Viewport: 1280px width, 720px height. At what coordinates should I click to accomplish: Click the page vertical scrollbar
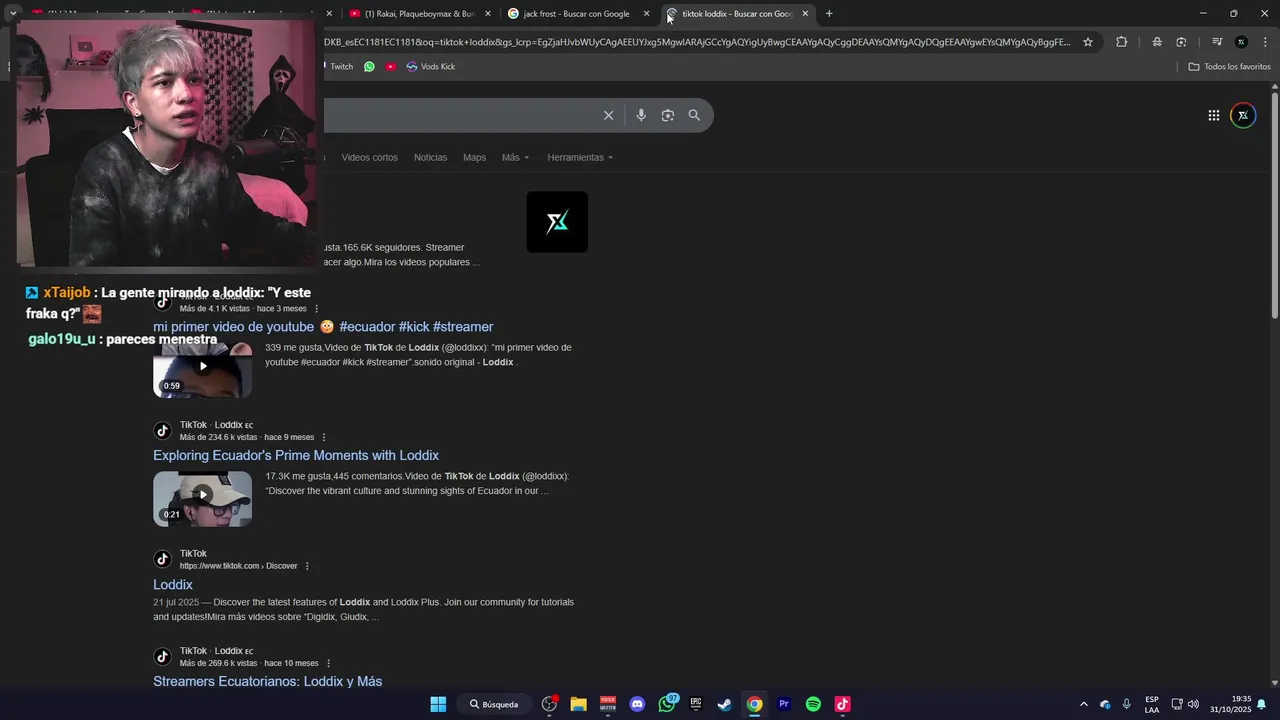coord(1275,205)
